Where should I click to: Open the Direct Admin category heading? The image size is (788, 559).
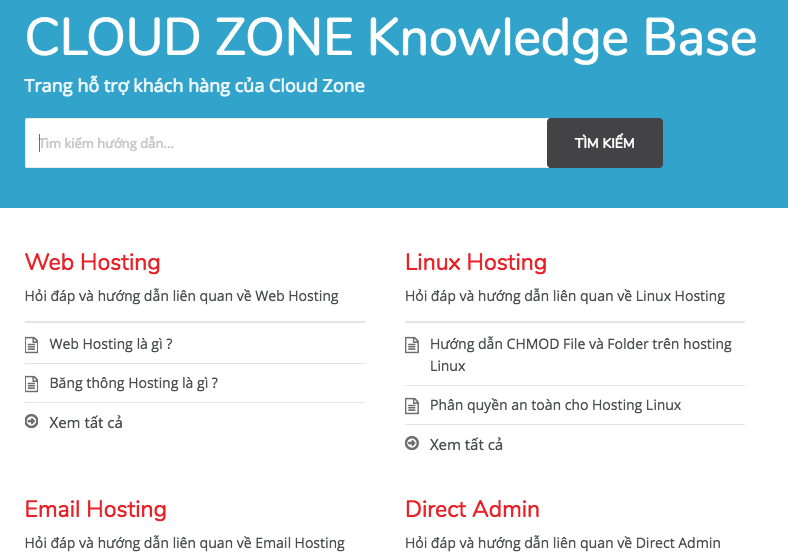472,509
